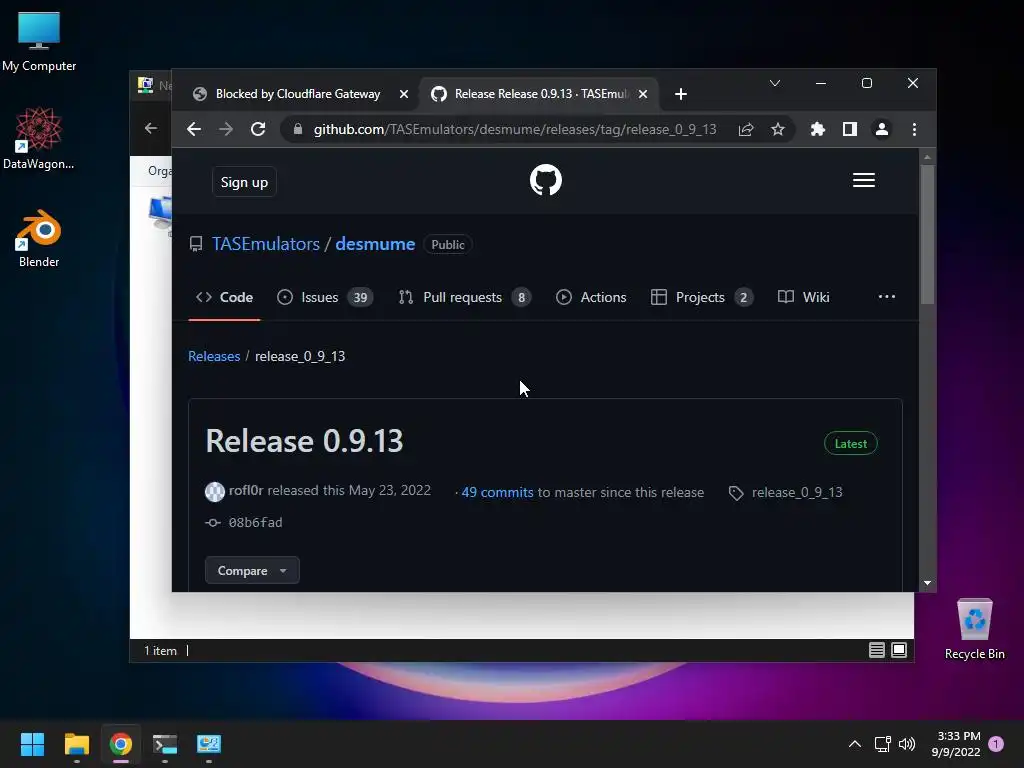Image resolution: width=1024 pixels, height=768 pixels.
Task: Click Chrome's back arrow button
Action: 194,129
